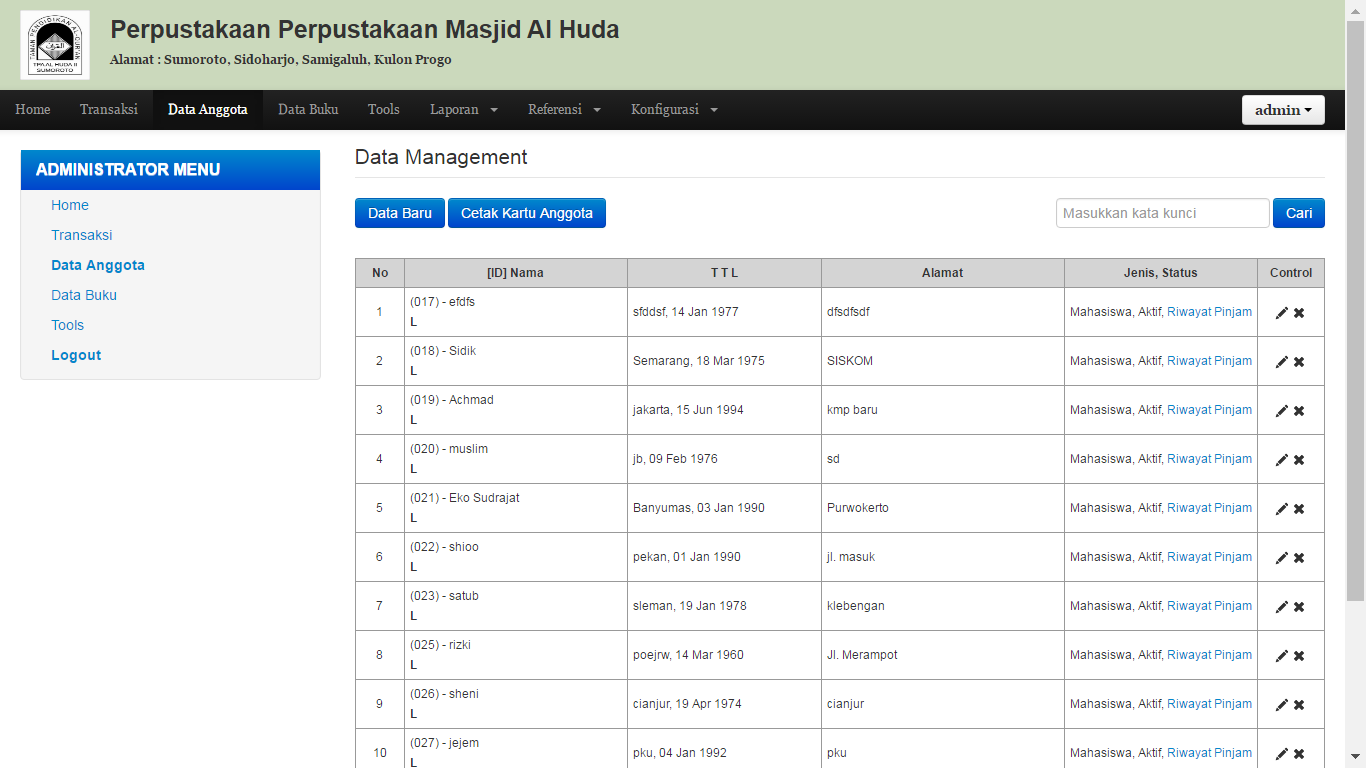Viewport: 1366px width, 768px height.
Task: Open Riwayat Pinjam link for sheni
Action: pos(1209,704)
